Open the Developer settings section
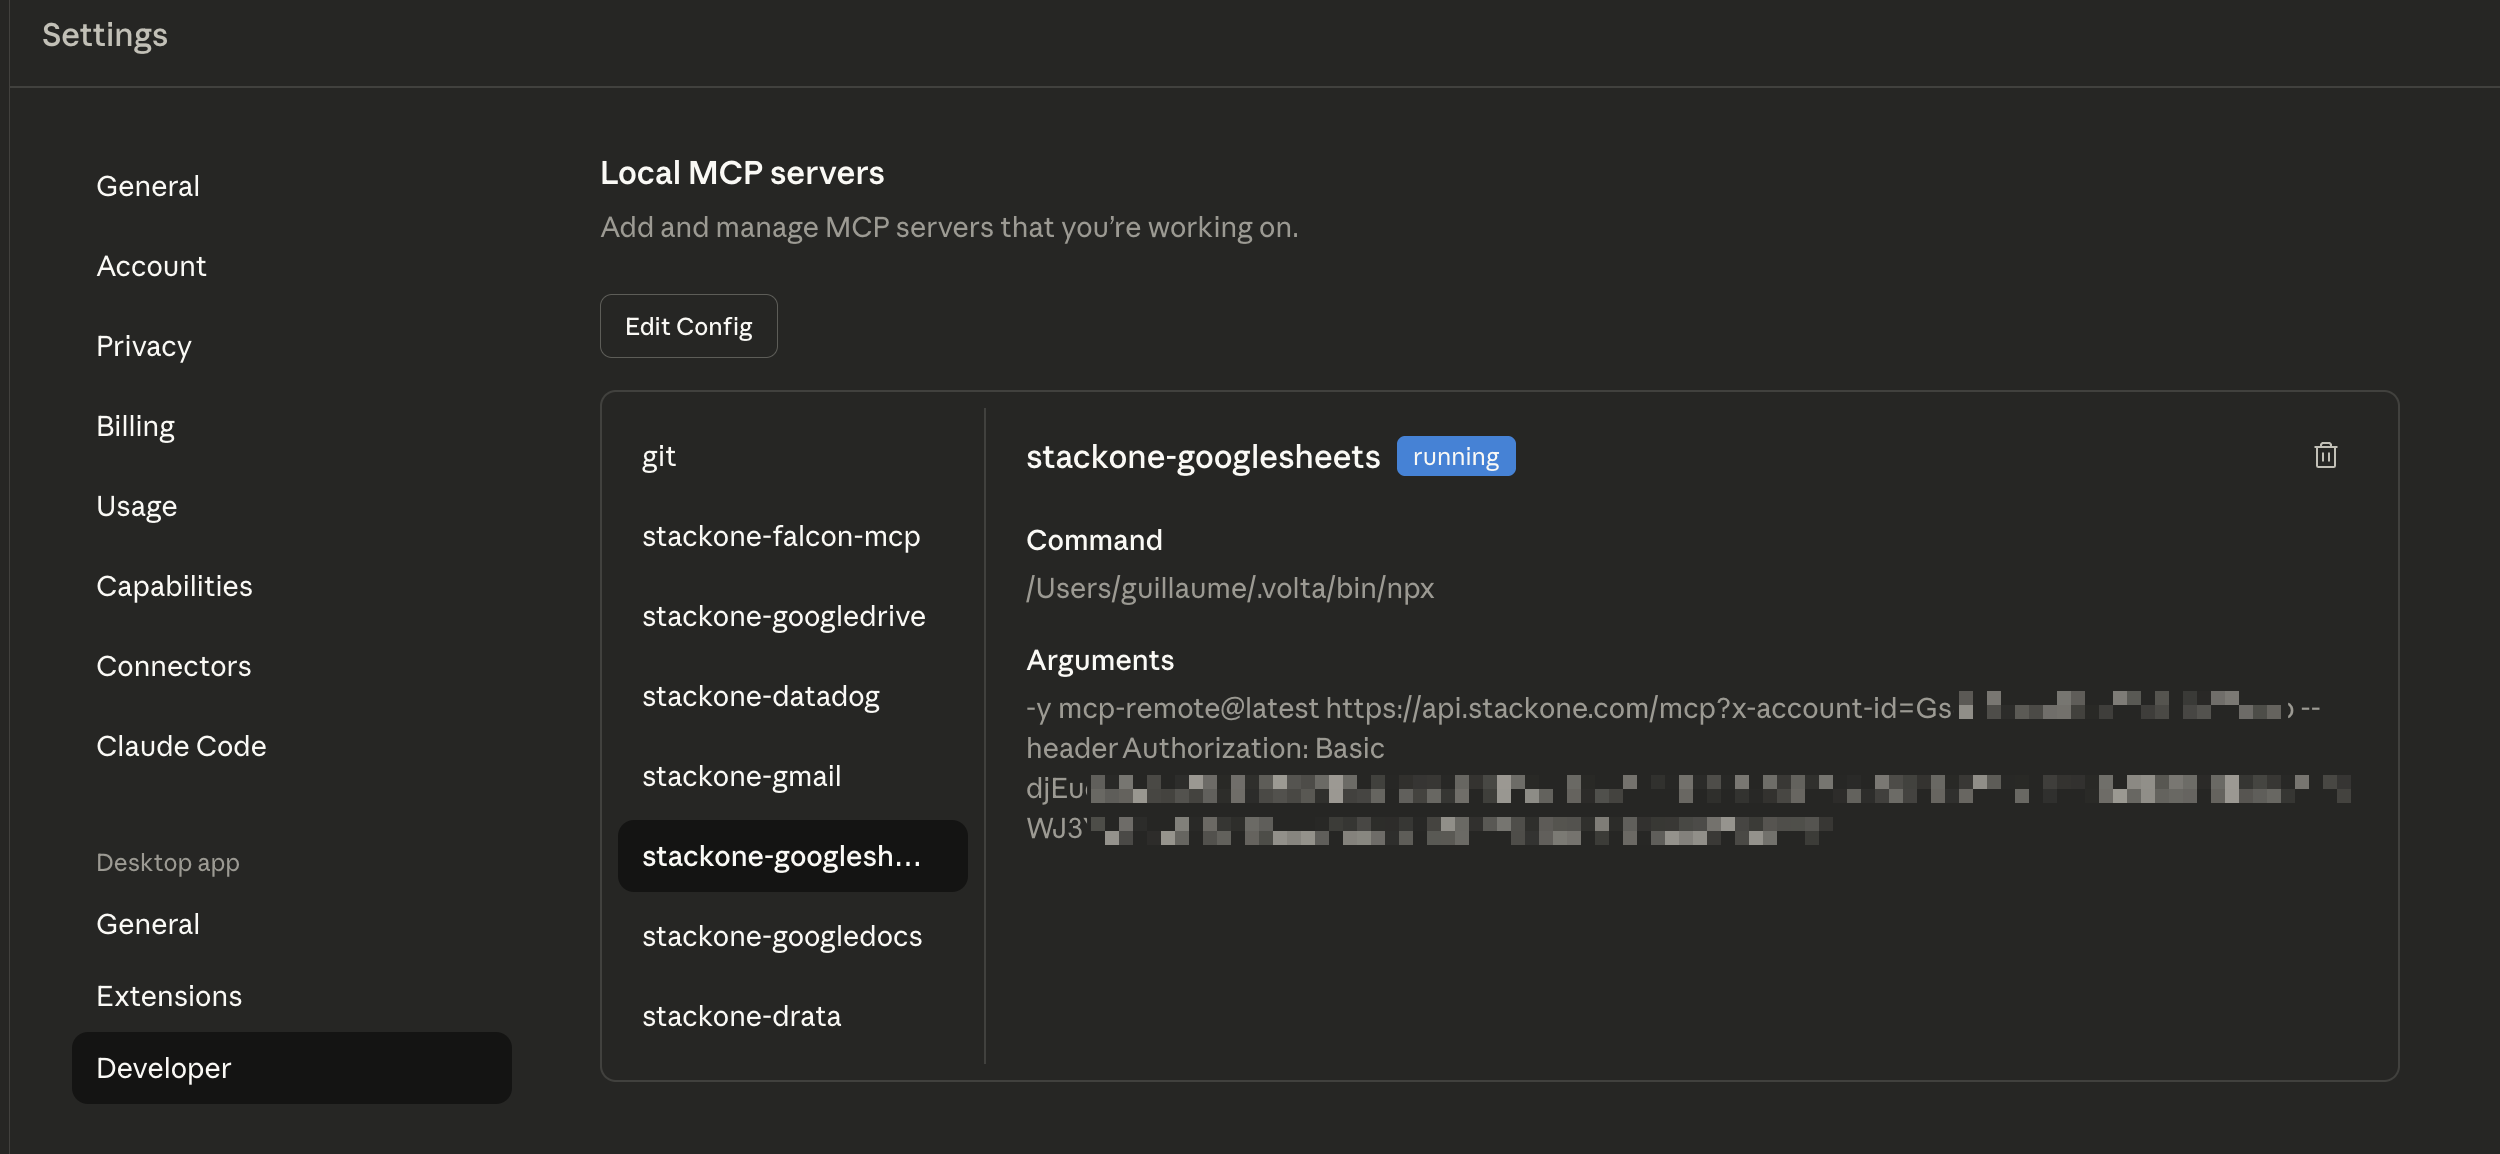The height and width of the screenshot is (1154, 2500). (162, 1067)
